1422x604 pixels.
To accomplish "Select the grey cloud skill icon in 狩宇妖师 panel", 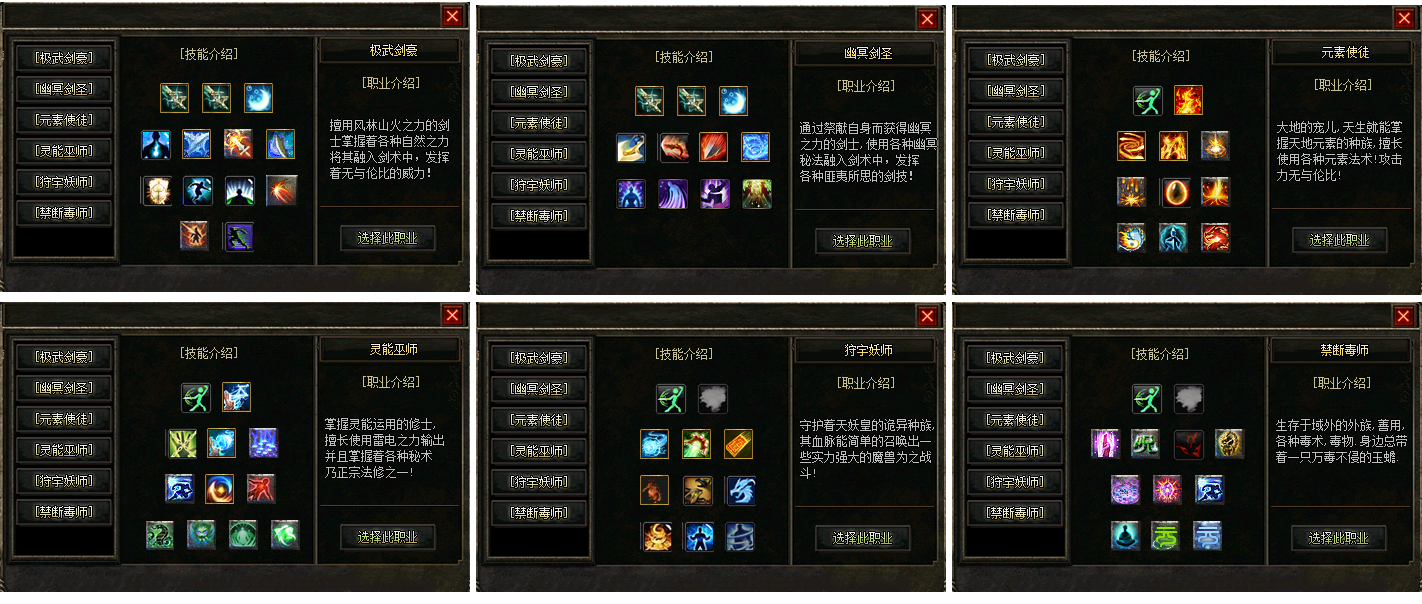I will click(x=713, y=399).
